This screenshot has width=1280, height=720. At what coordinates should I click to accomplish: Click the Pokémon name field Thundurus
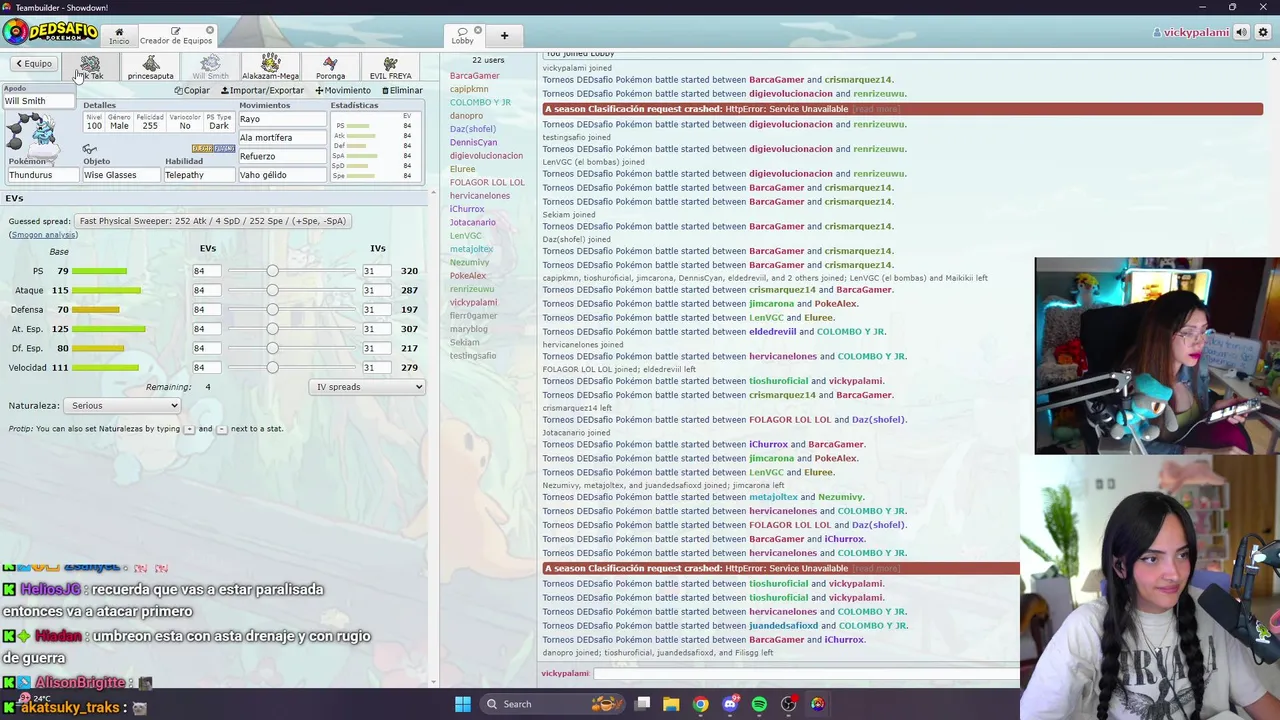(42, 175)
